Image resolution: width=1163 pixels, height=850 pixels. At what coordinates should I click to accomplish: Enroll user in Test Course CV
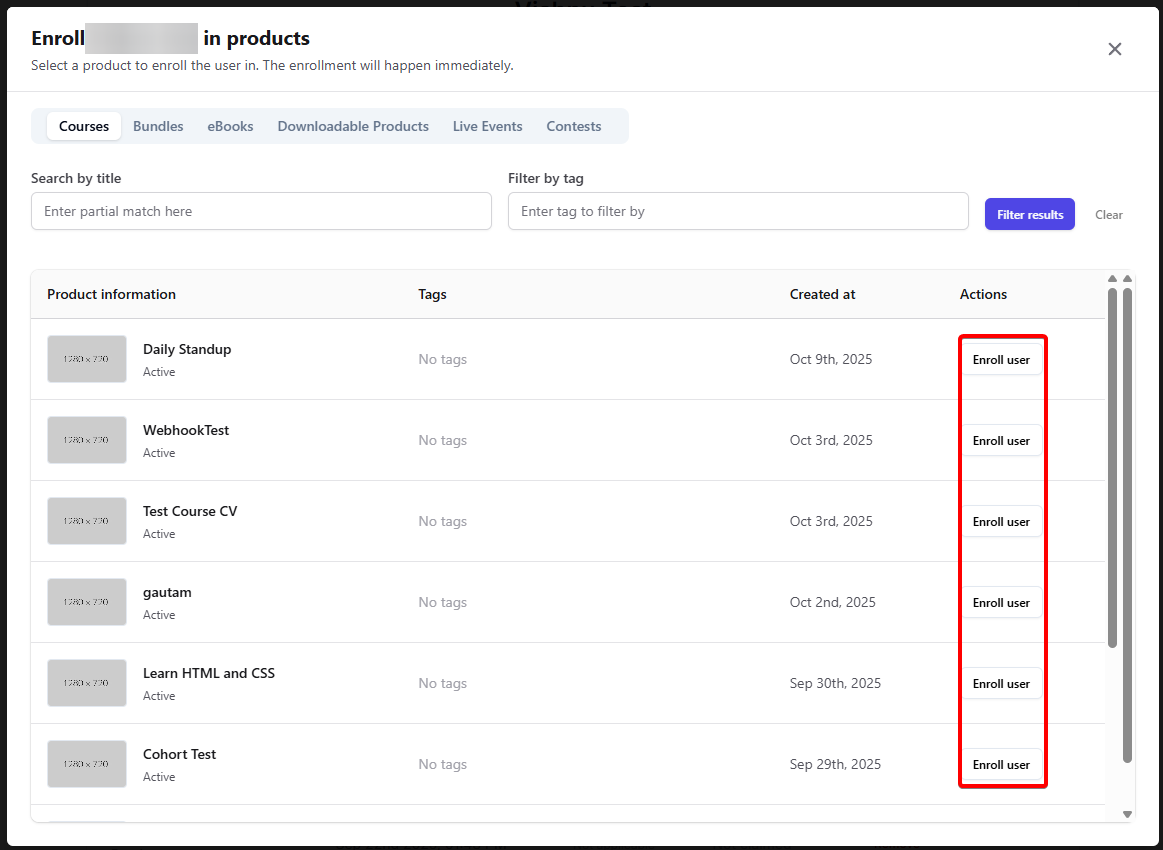pyautogui.click(x=1001, y=522)
